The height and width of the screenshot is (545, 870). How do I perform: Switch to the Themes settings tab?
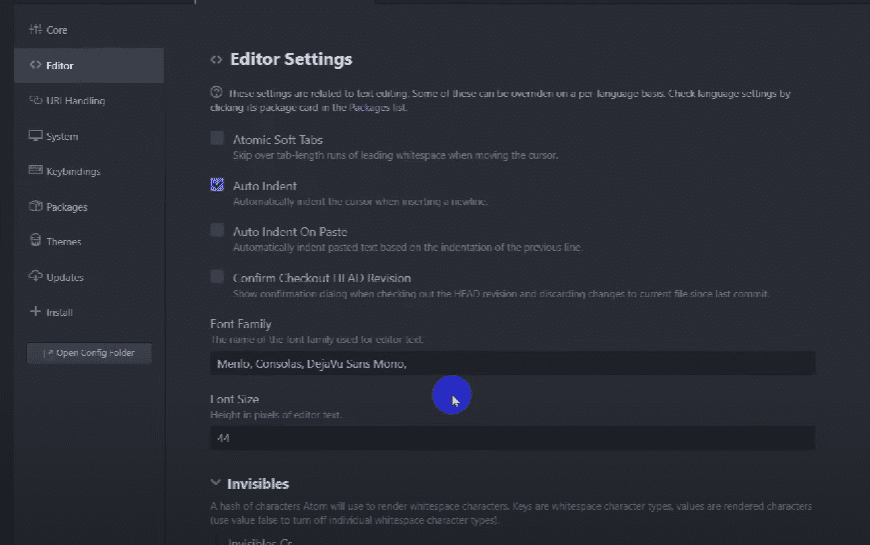coord(64,242)
